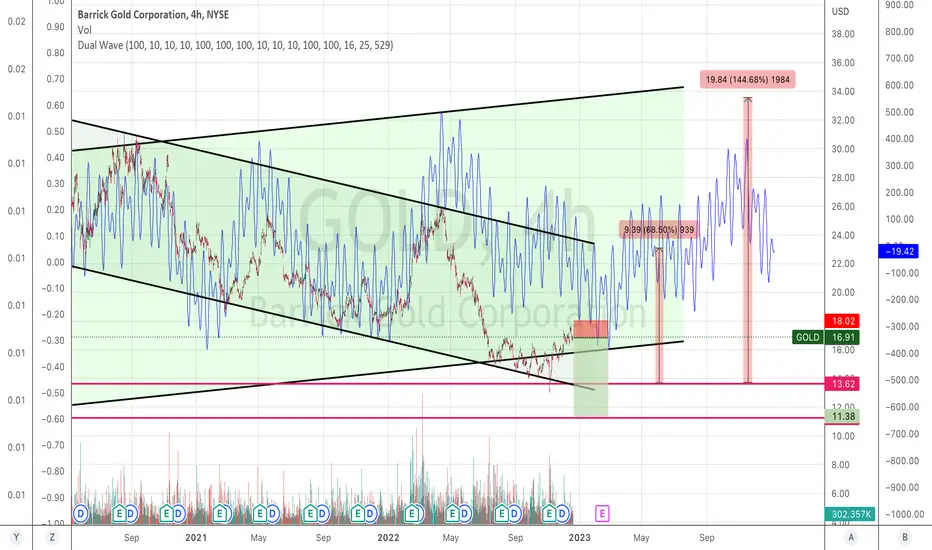Toggle the A auto-scale button

coord(851,538)
